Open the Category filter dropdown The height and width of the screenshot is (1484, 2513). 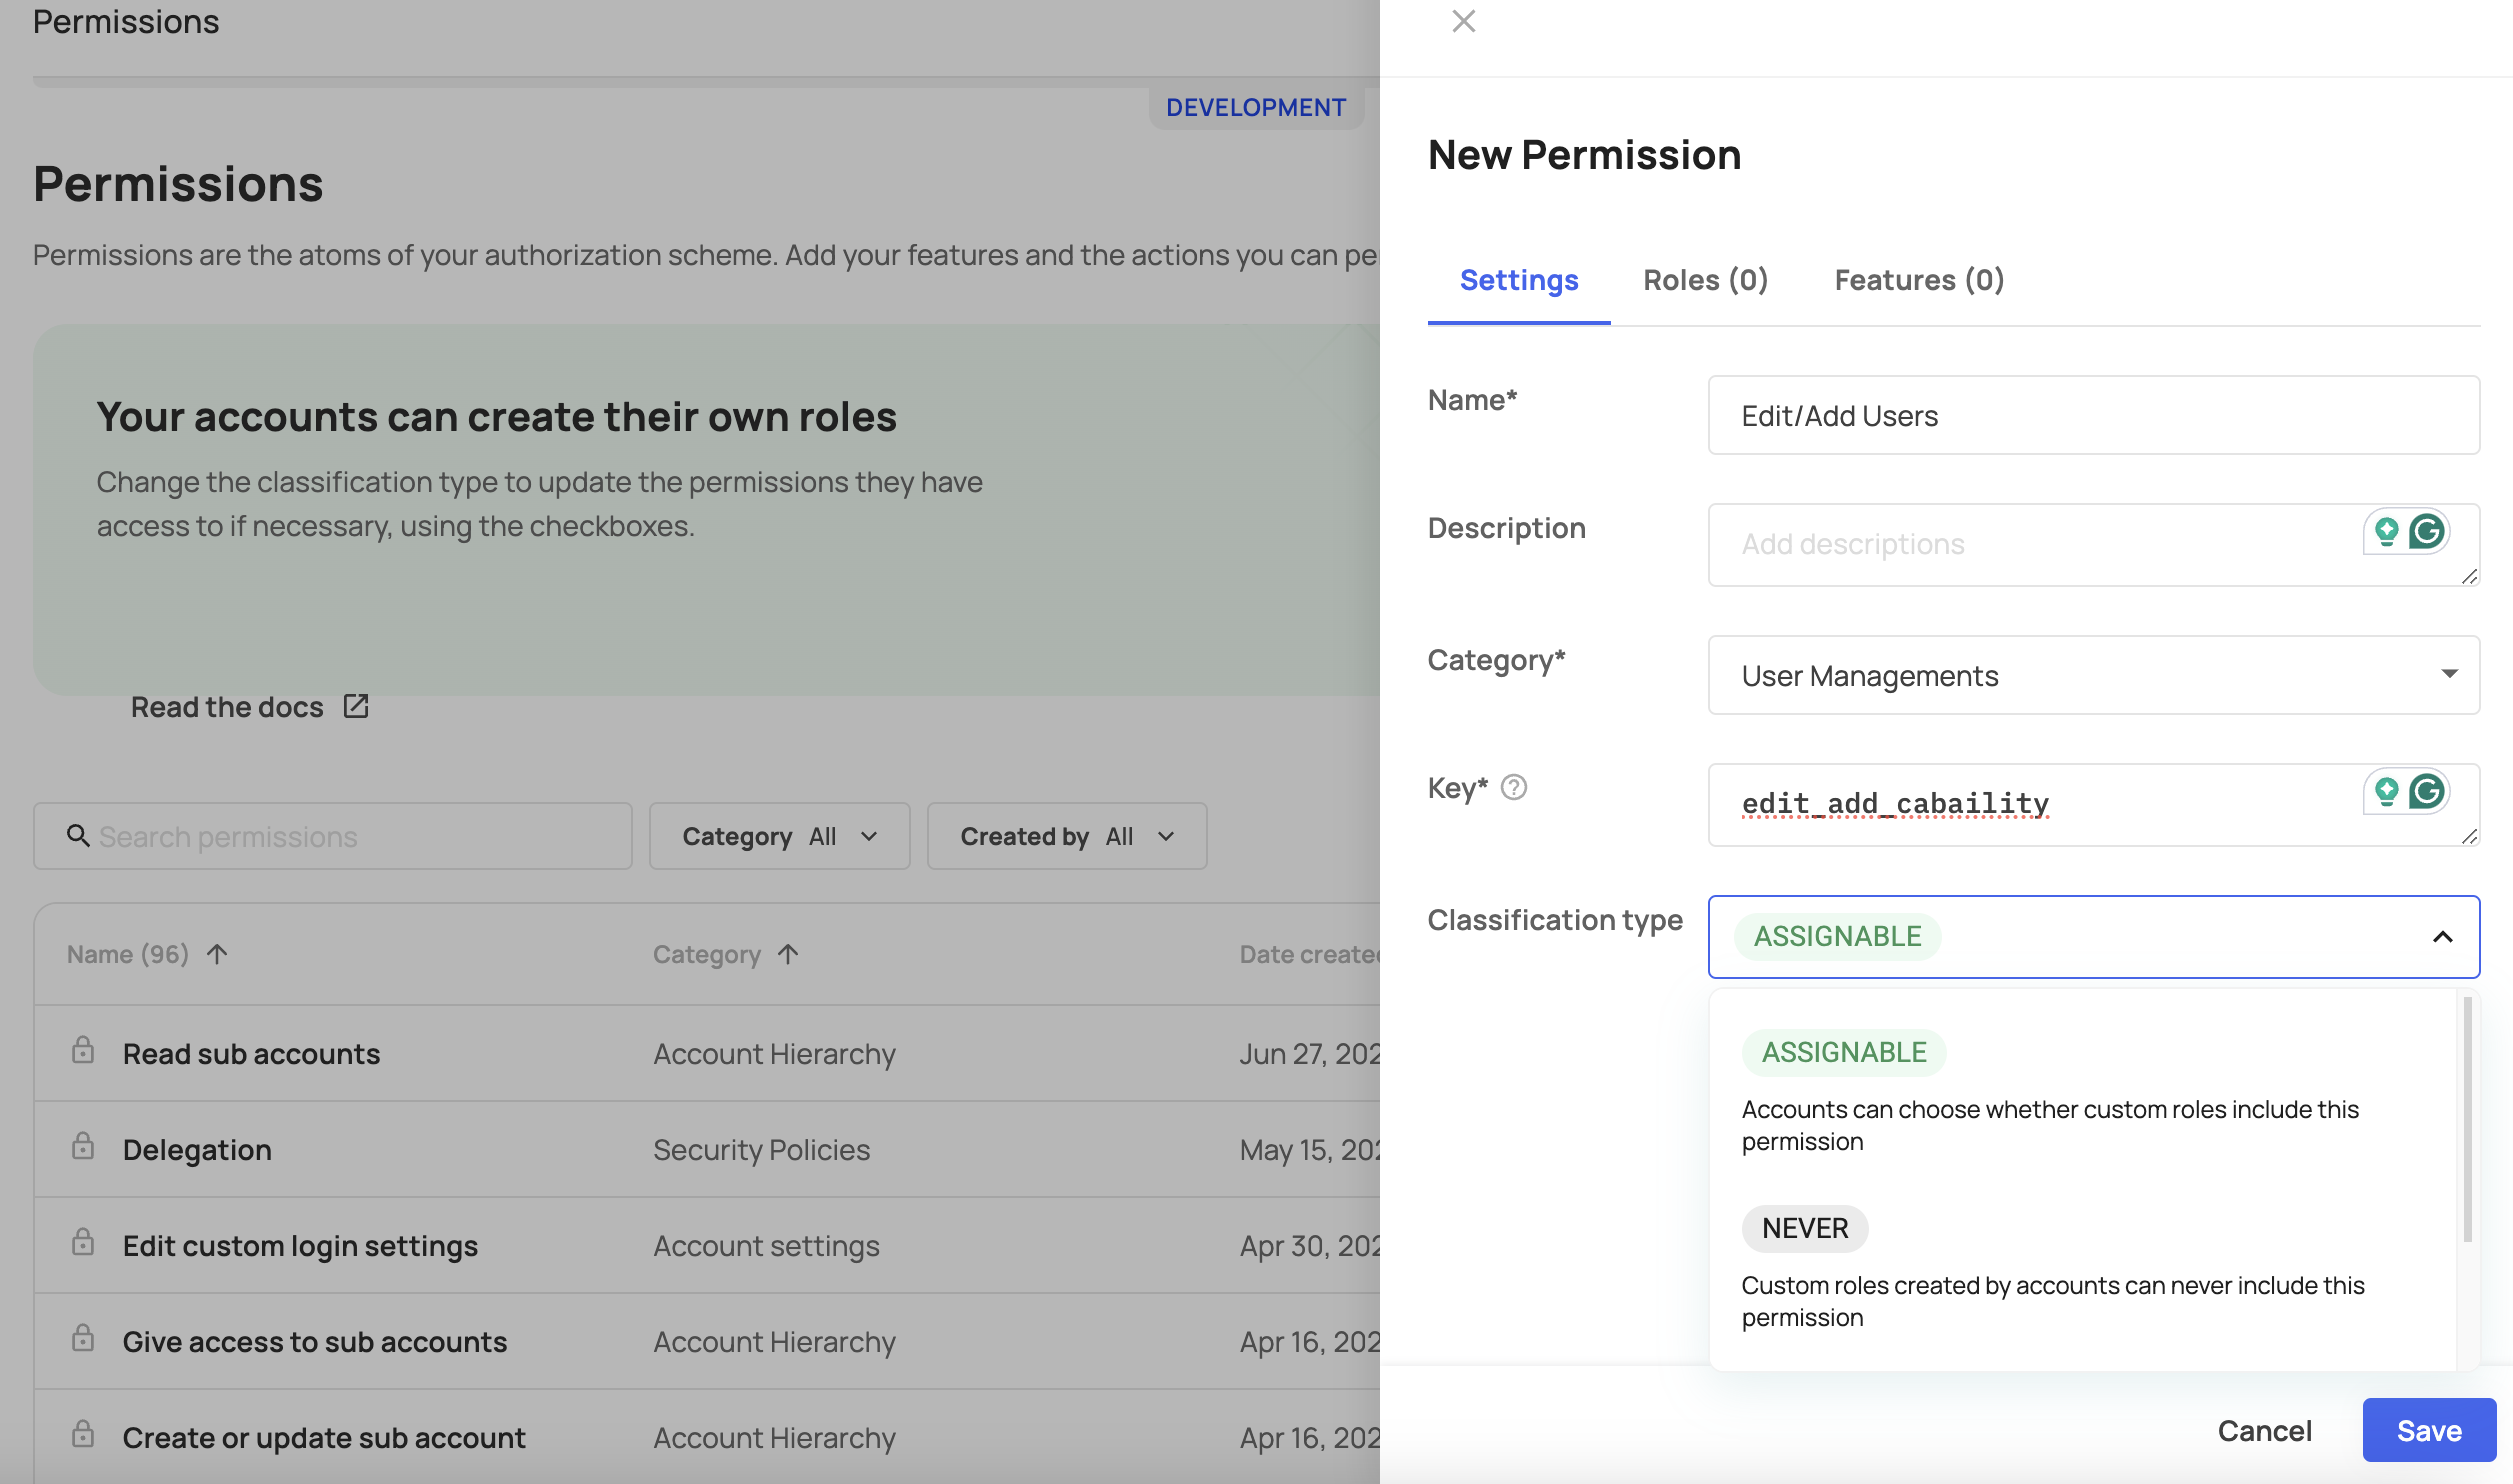point(779,836)
